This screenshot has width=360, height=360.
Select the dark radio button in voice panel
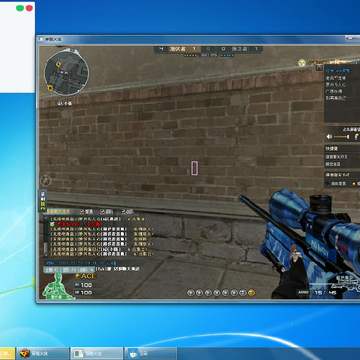[328, 183]
